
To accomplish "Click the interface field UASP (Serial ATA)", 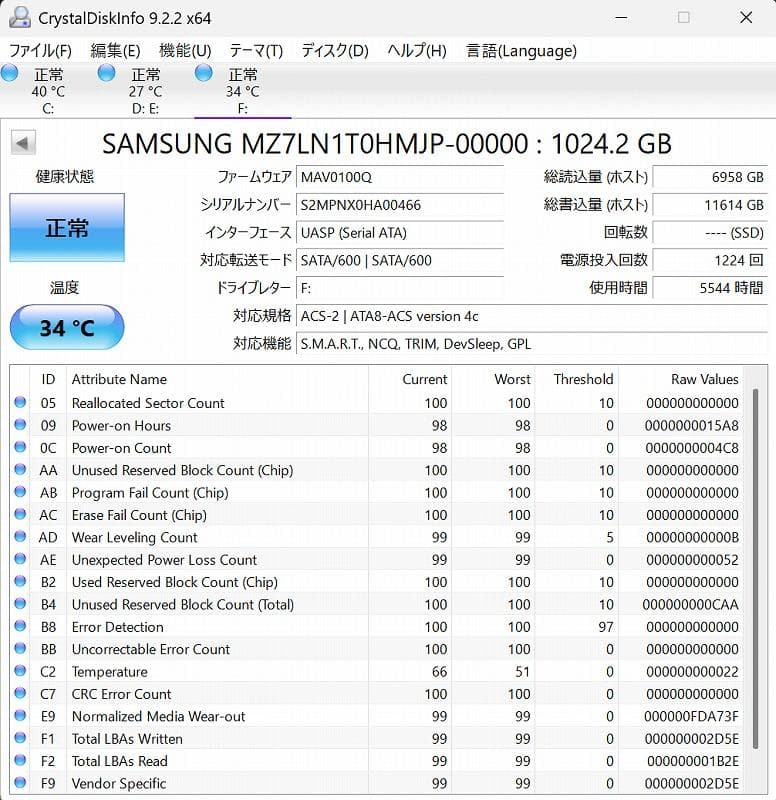I will (x=399, y=233).
